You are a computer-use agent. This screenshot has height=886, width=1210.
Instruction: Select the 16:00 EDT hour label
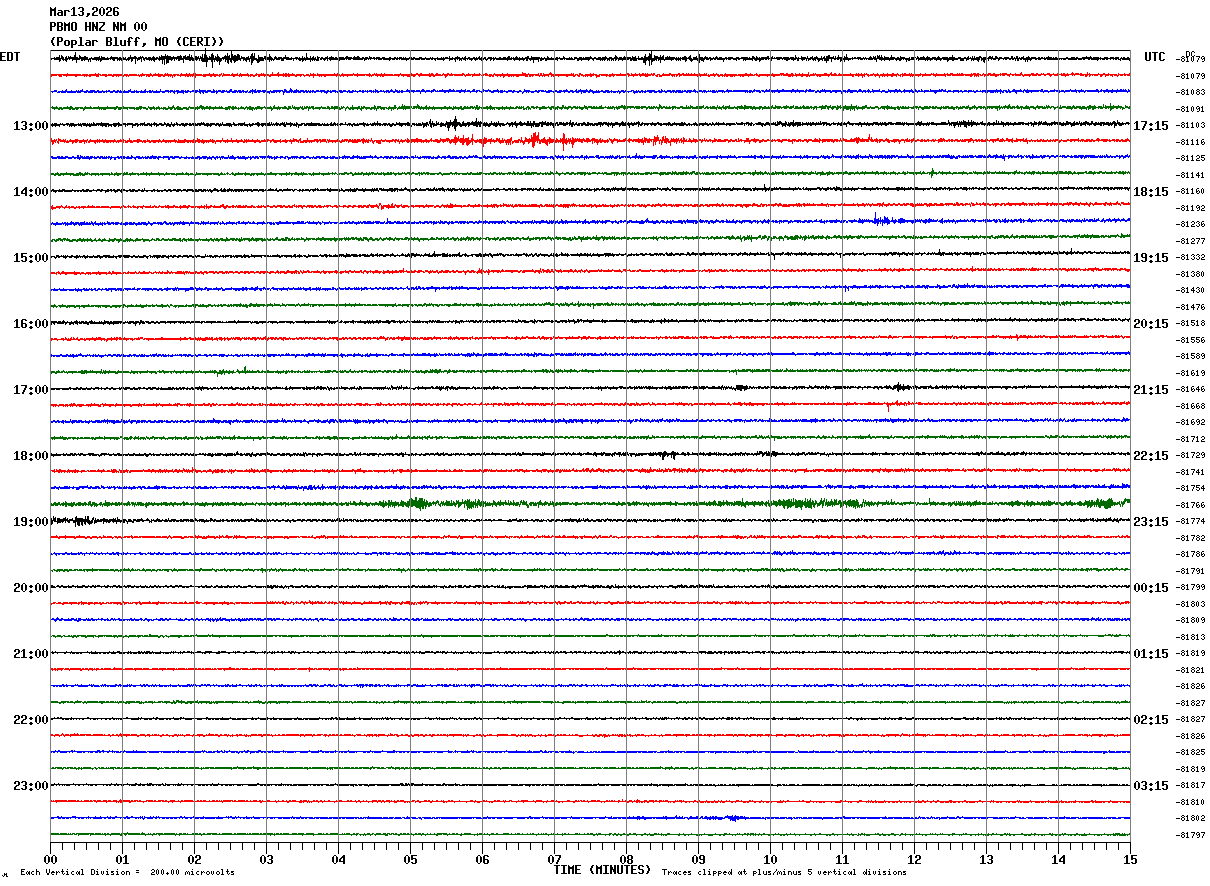31,324
